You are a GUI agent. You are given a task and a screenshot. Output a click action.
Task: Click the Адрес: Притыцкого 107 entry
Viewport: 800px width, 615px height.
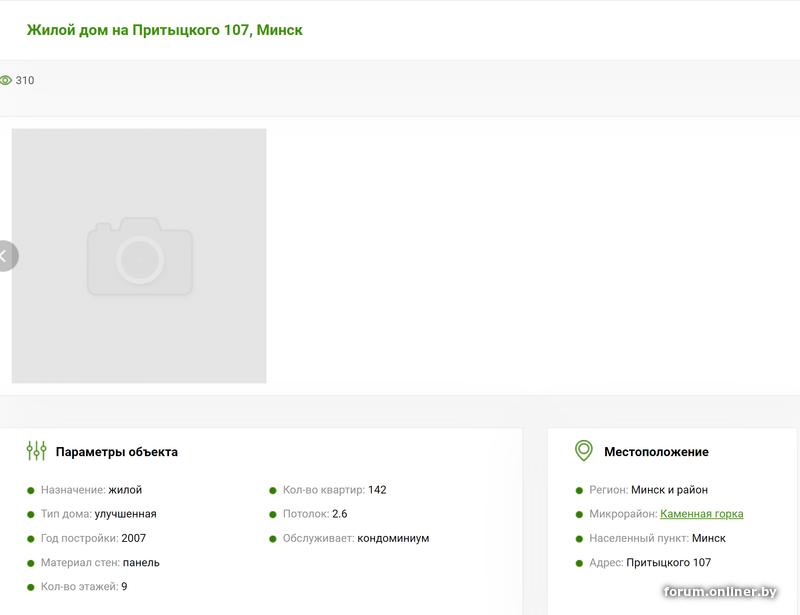click(x=650, y=562)
